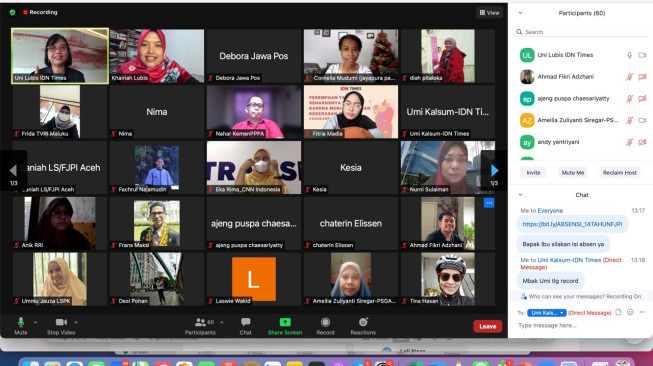The image size is (653, 366).
Task: Open the ABSENSI bit.ly link in chat
Action: point(572,224)
